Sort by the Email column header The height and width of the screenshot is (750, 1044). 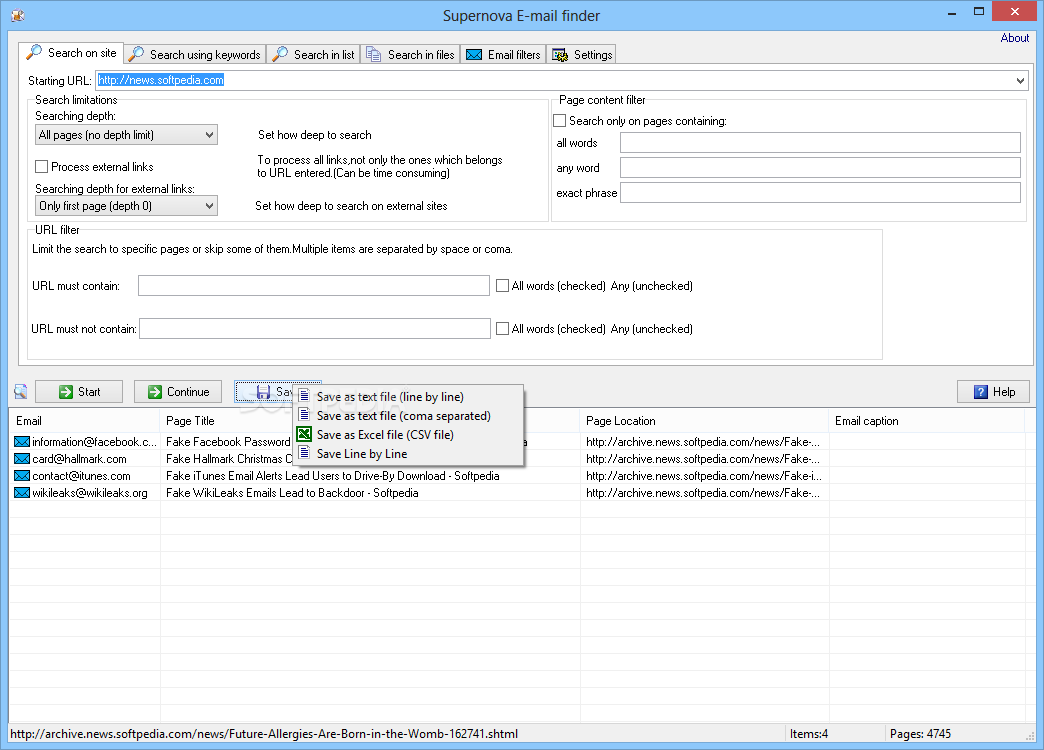pos(85,421)
